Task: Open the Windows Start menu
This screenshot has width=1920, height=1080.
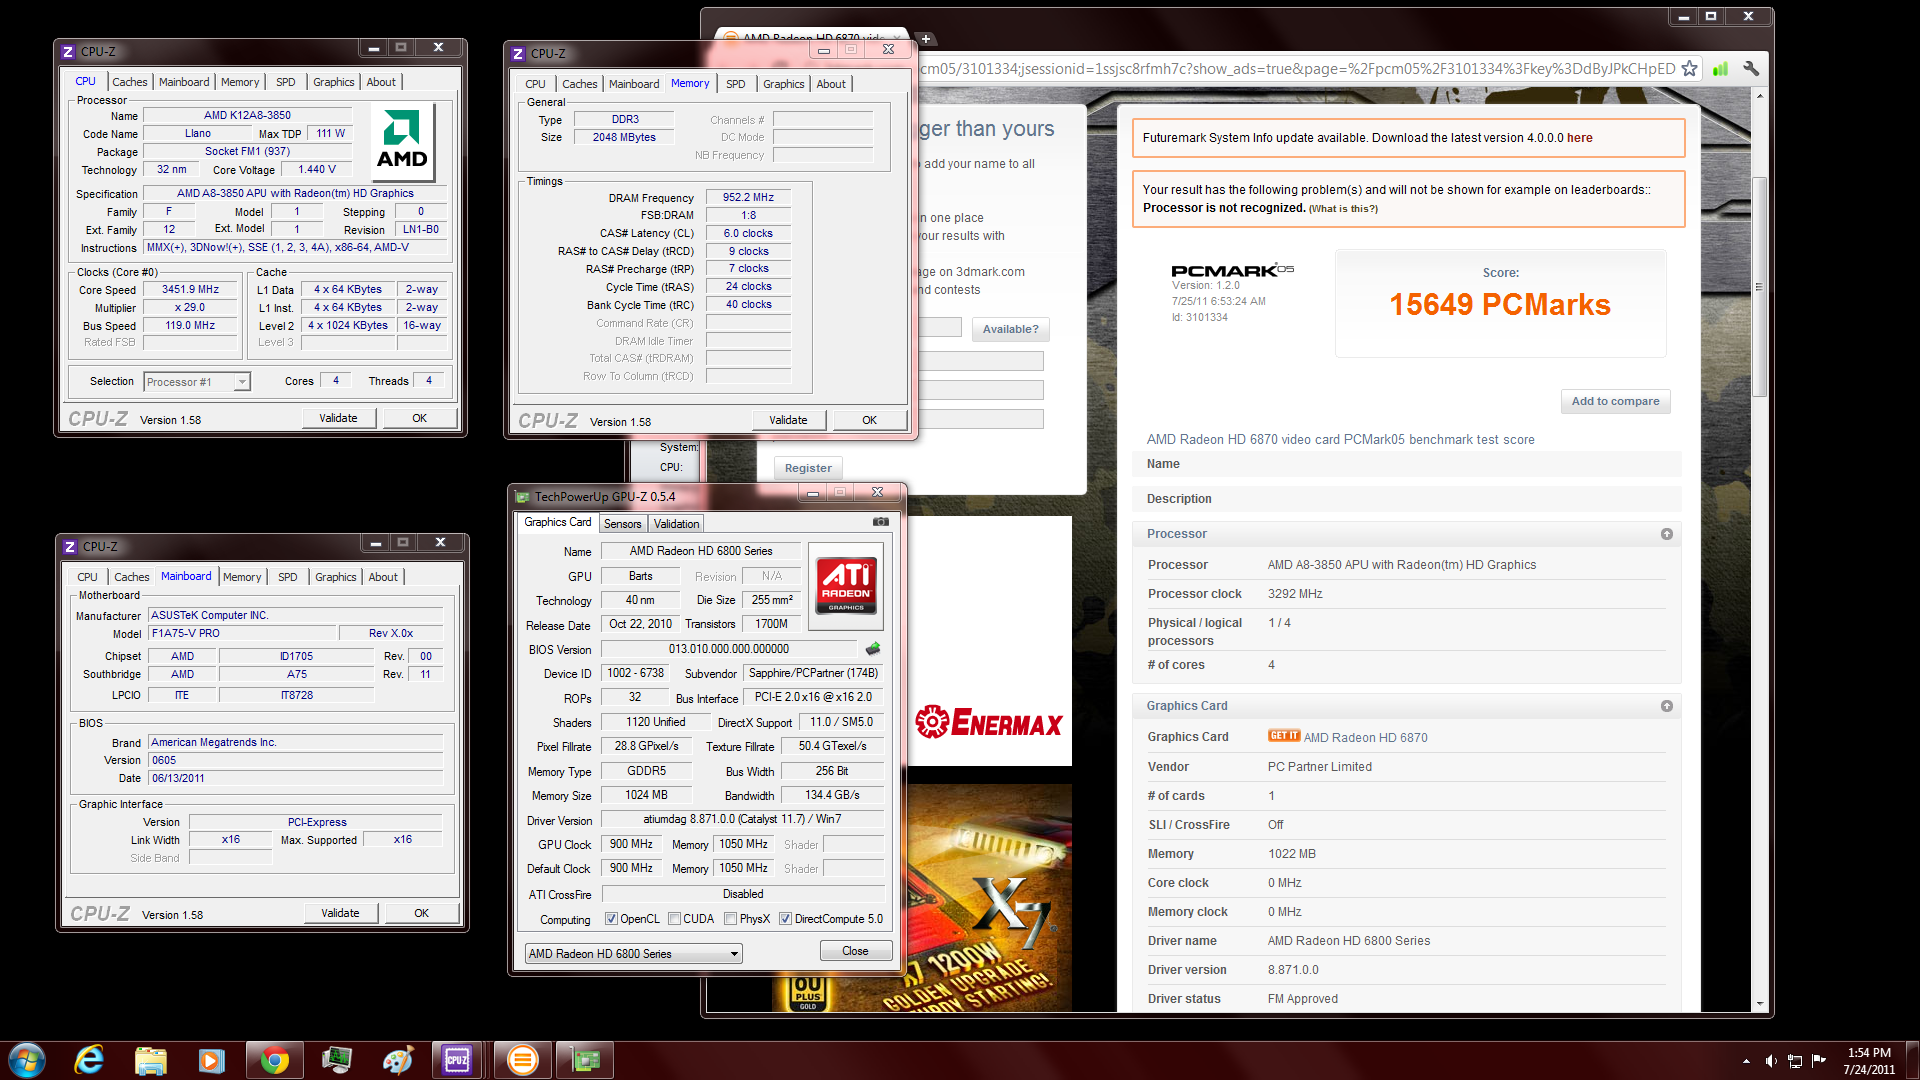Action: tap(27, 1060)
